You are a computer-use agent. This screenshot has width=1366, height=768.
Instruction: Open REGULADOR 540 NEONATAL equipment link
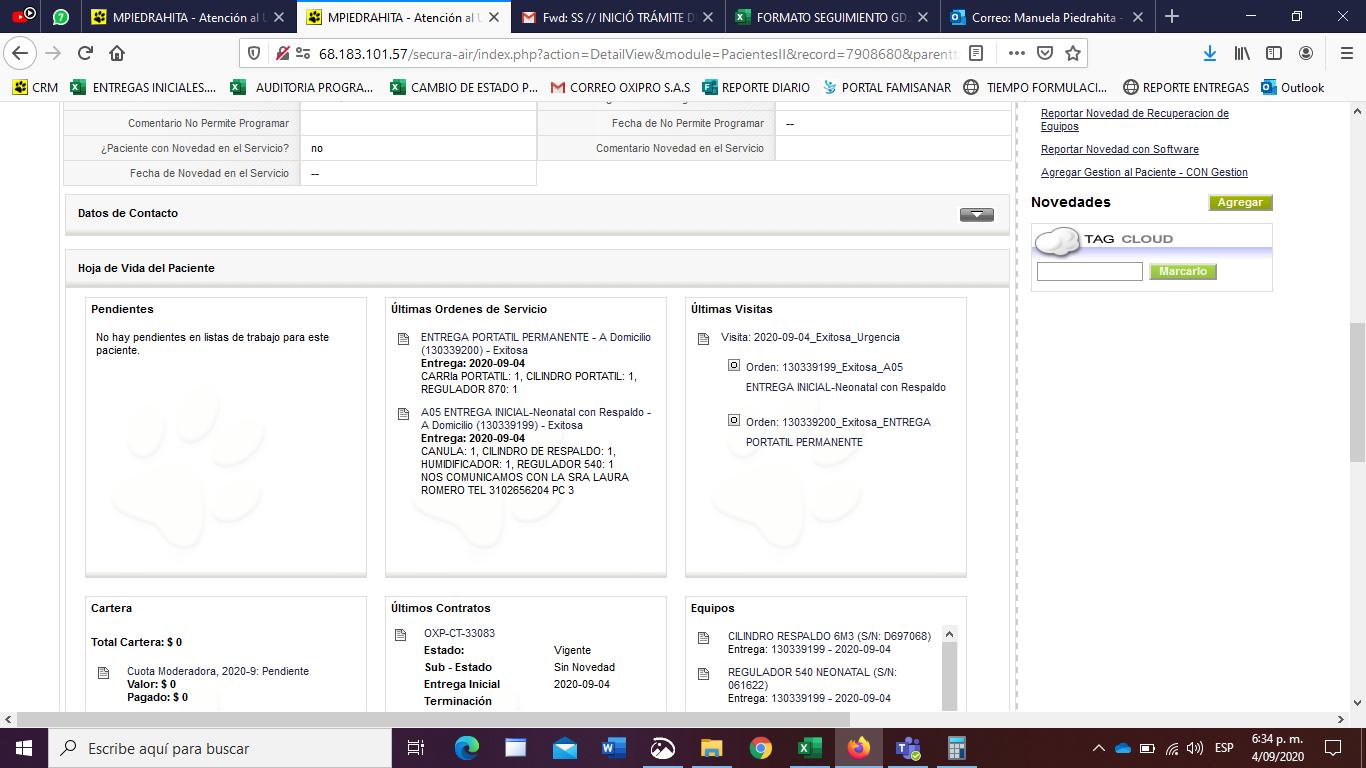pyautogui.click(x=812, y=678)
